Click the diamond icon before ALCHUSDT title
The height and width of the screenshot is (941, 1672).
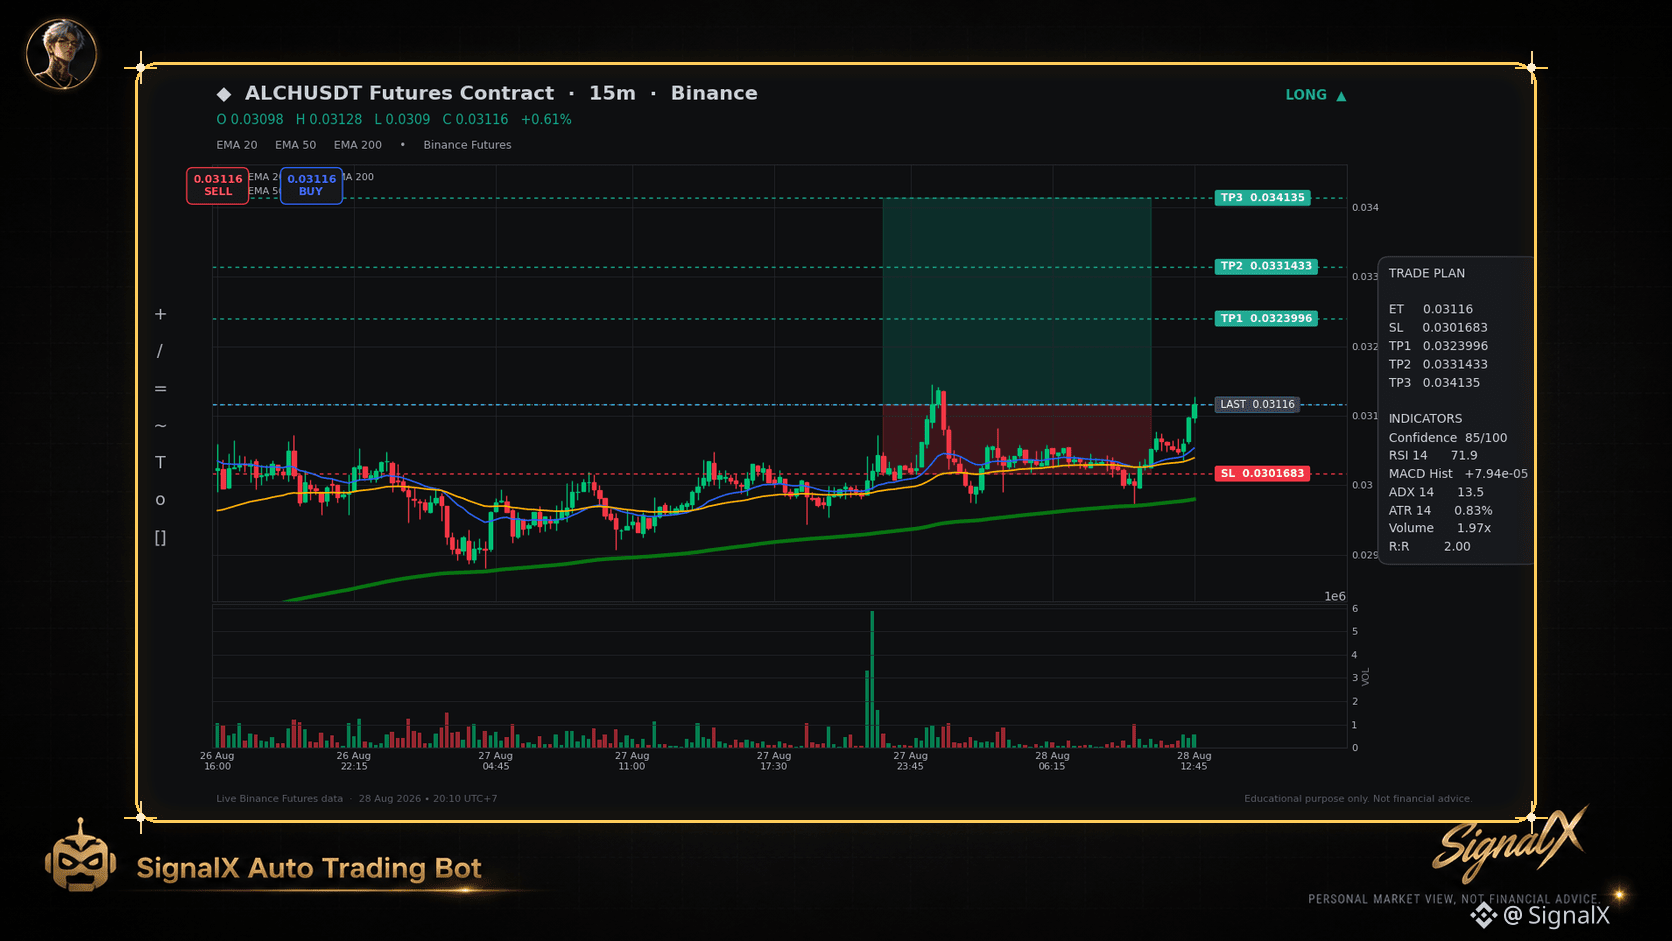pyautogui.click(x=224, y=94)
